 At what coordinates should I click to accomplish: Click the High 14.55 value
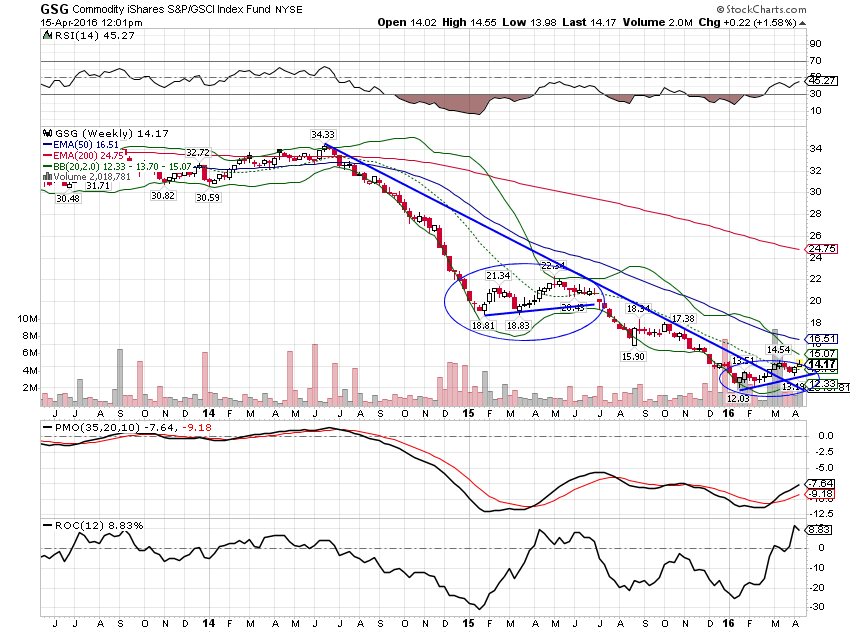469,22
